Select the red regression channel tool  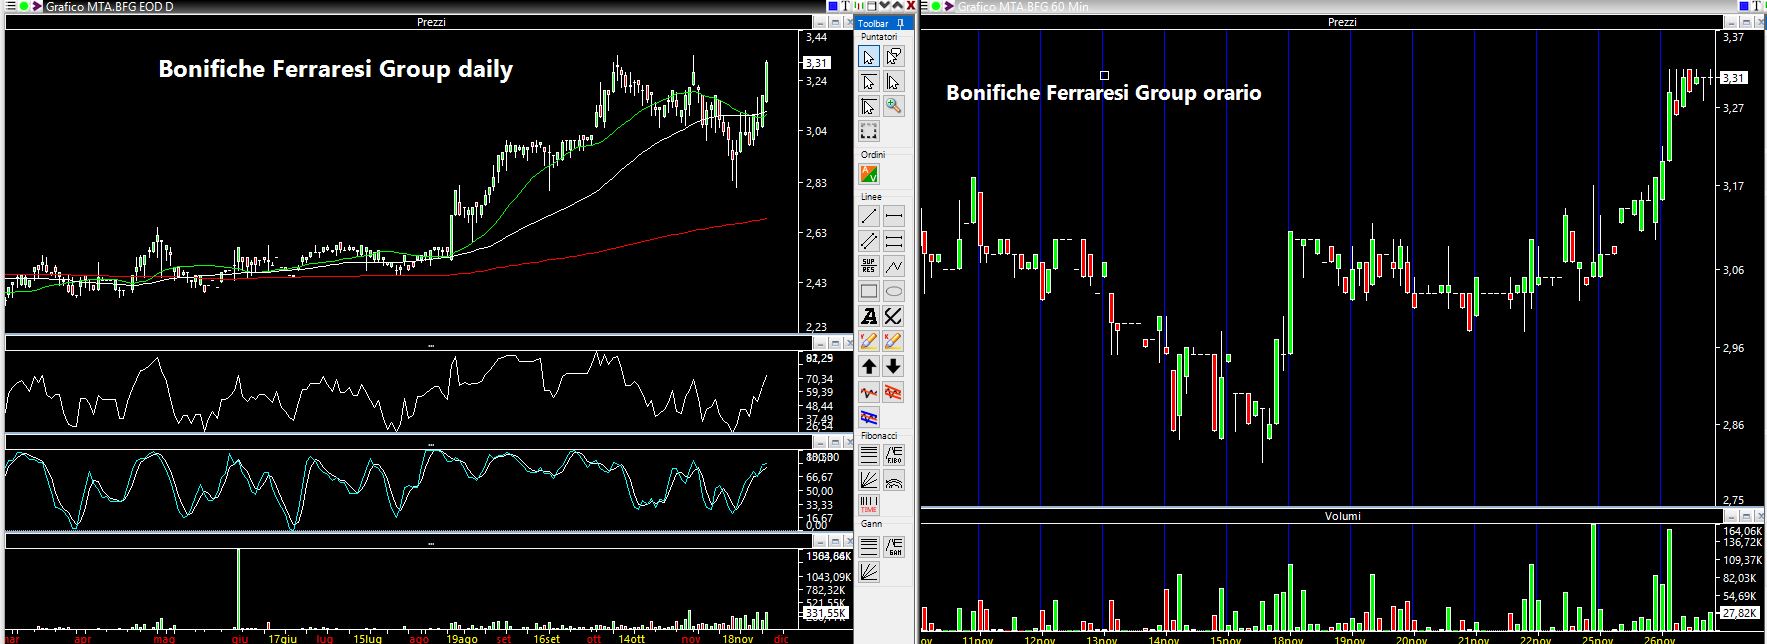click(x=894, y=392)
